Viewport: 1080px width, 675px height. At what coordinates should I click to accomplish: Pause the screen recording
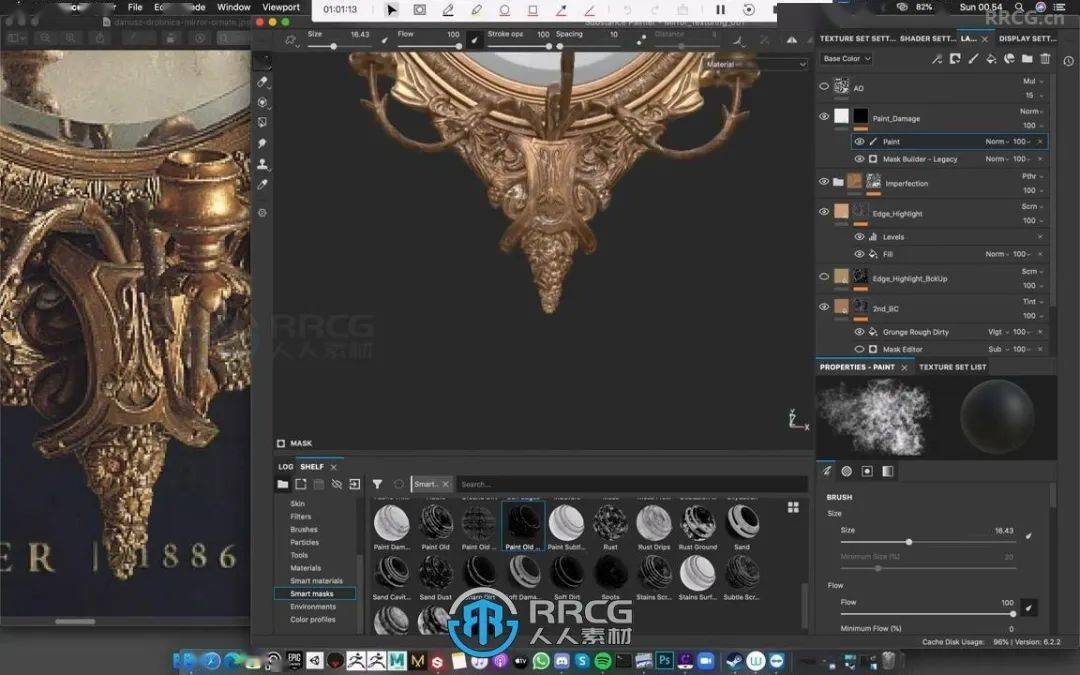[720, 10]
